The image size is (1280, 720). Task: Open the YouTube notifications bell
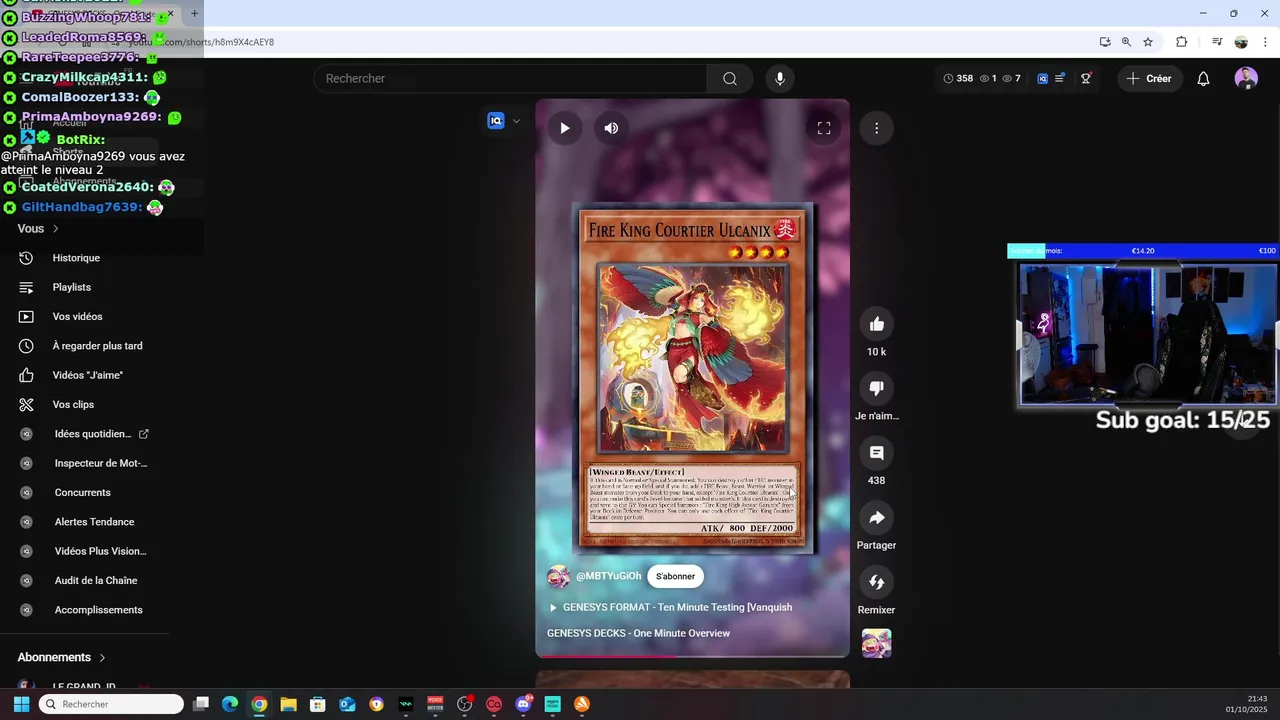1204,78
